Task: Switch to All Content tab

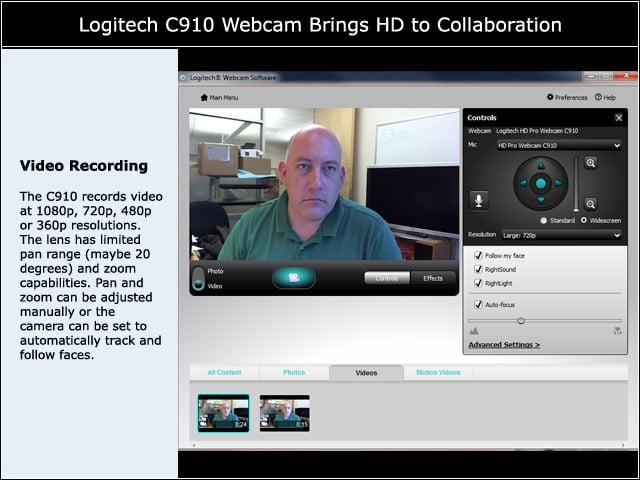Action: tap(224, 372)
